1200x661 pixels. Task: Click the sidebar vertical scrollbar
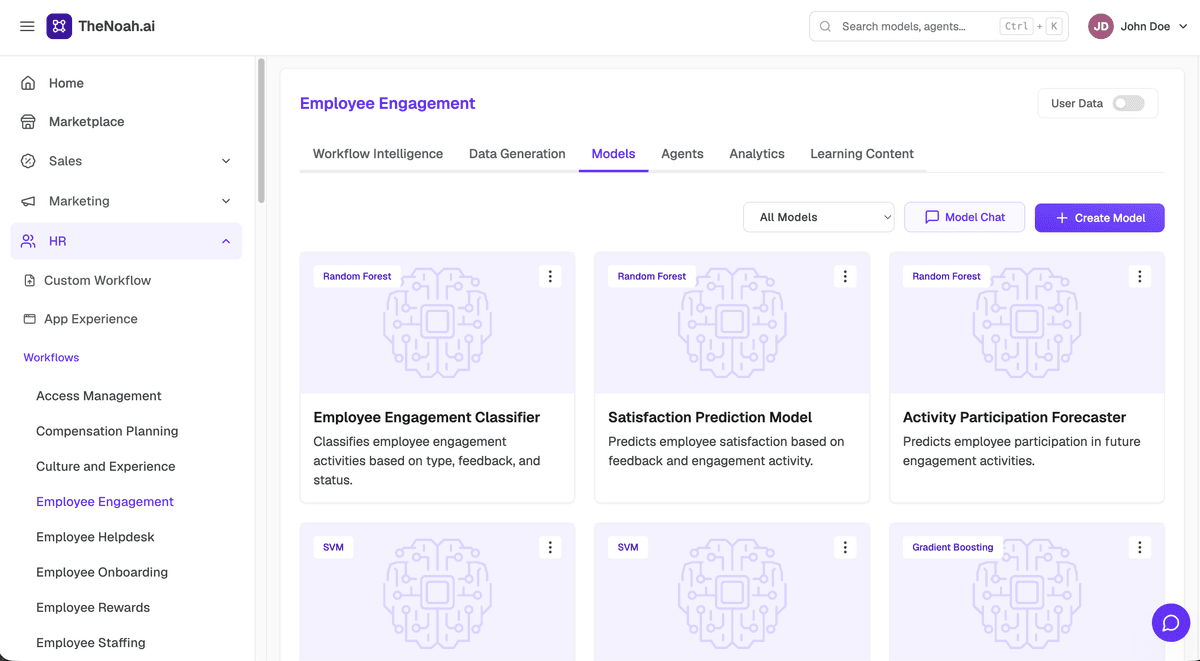261,131
